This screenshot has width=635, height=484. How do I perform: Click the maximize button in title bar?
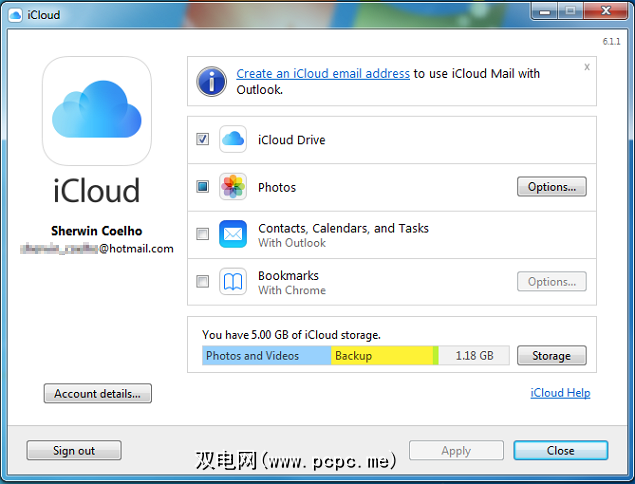(570, 11)
